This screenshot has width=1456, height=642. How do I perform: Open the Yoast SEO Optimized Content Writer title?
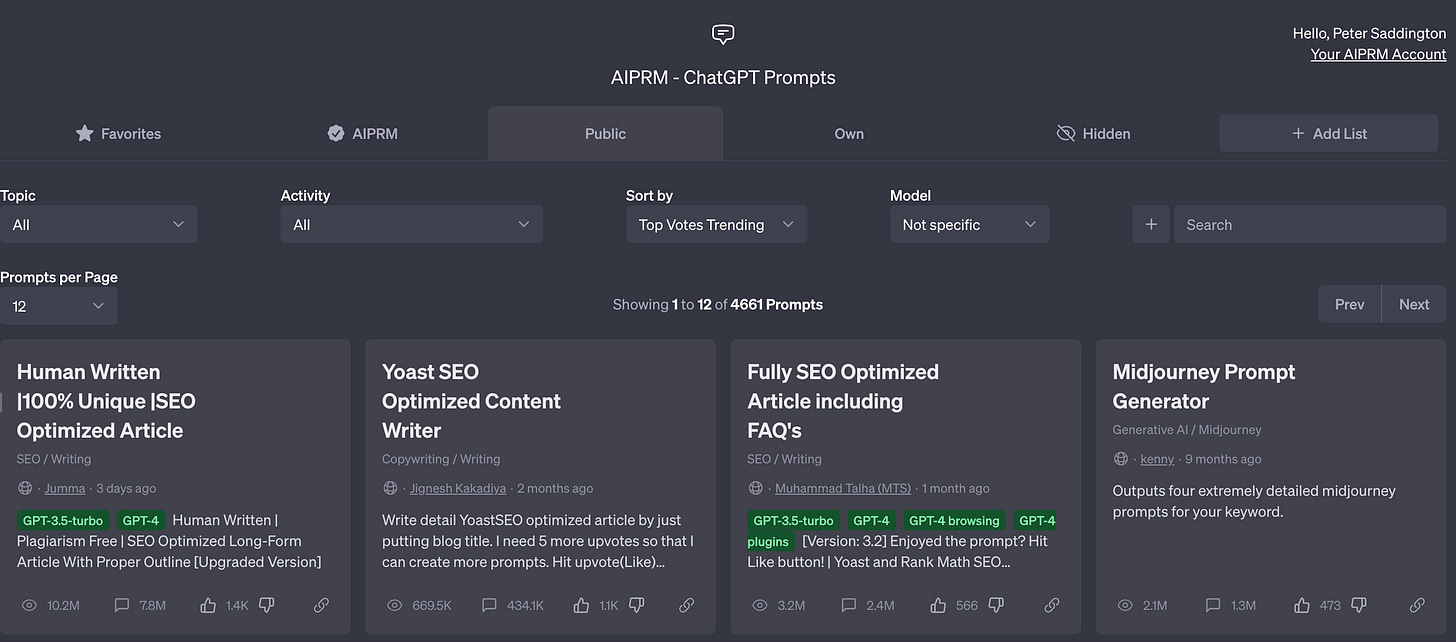[x=471, y=401]
